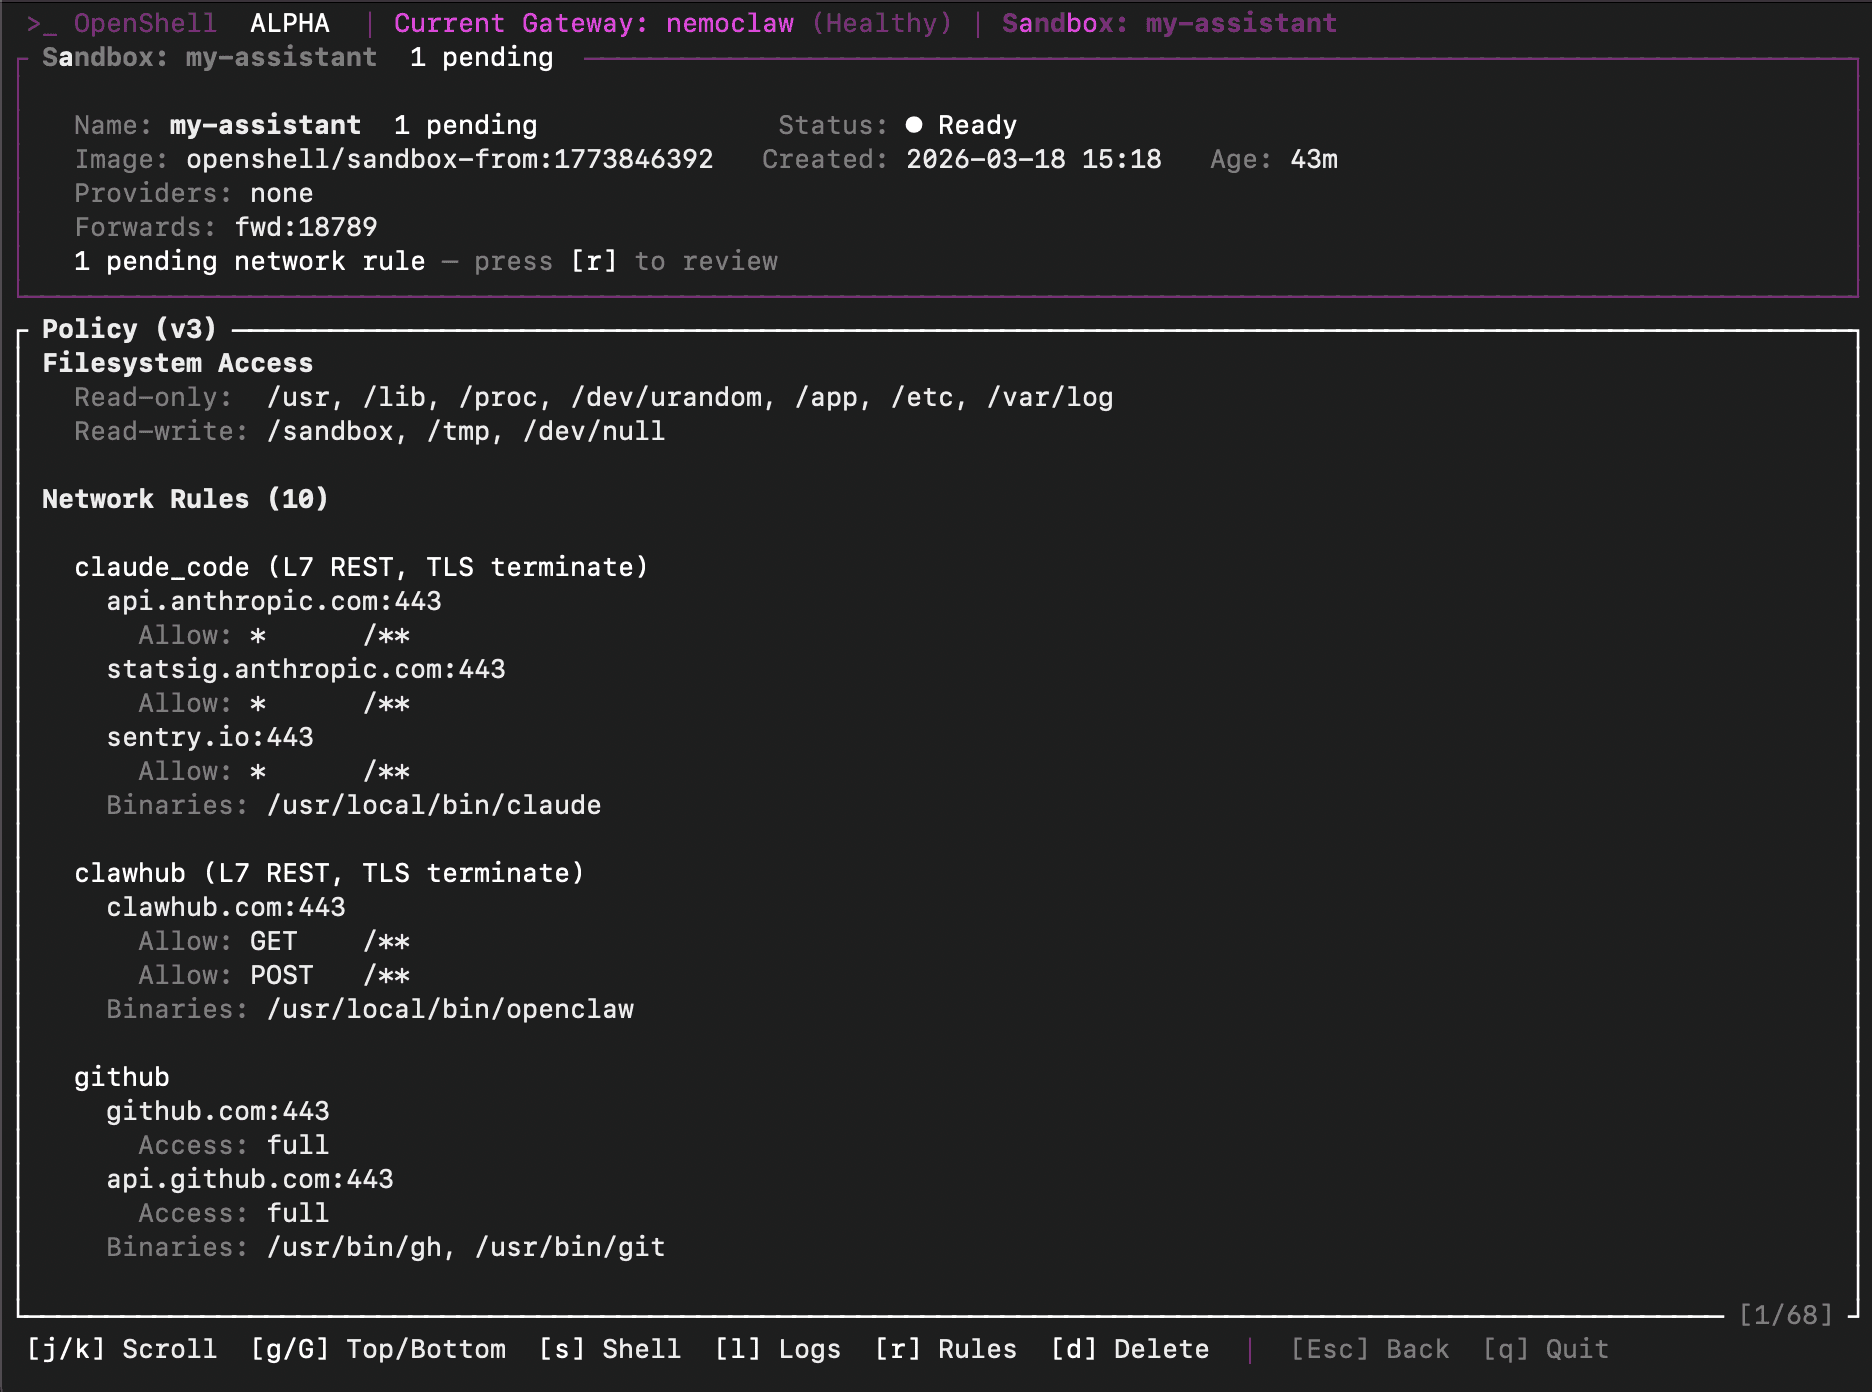This screenshot has width=1872, height=1392.
Task: Toggle the clawhub GET allow rule
Action: point(257,940)
